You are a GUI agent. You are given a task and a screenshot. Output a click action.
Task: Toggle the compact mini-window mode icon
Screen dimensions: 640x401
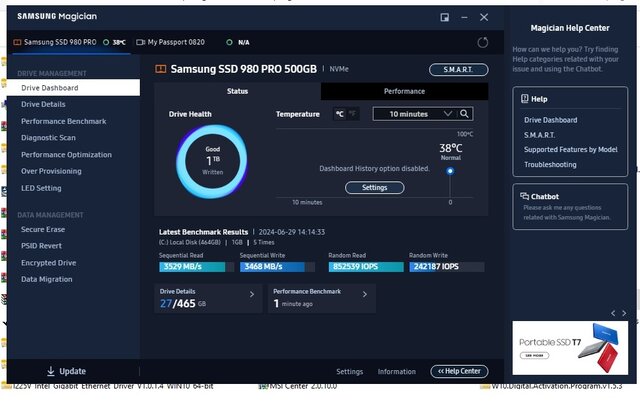click(x=444, y=17)
